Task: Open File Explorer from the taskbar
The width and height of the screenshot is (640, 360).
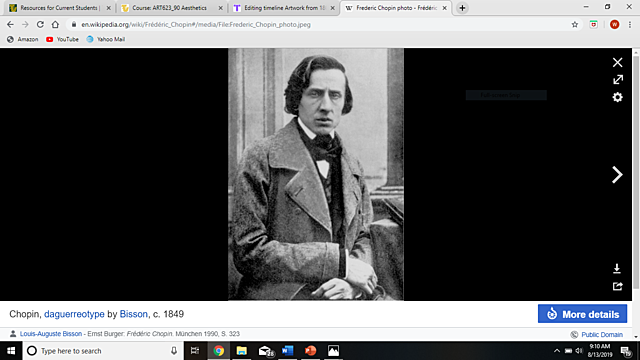Action: (242, 351)
